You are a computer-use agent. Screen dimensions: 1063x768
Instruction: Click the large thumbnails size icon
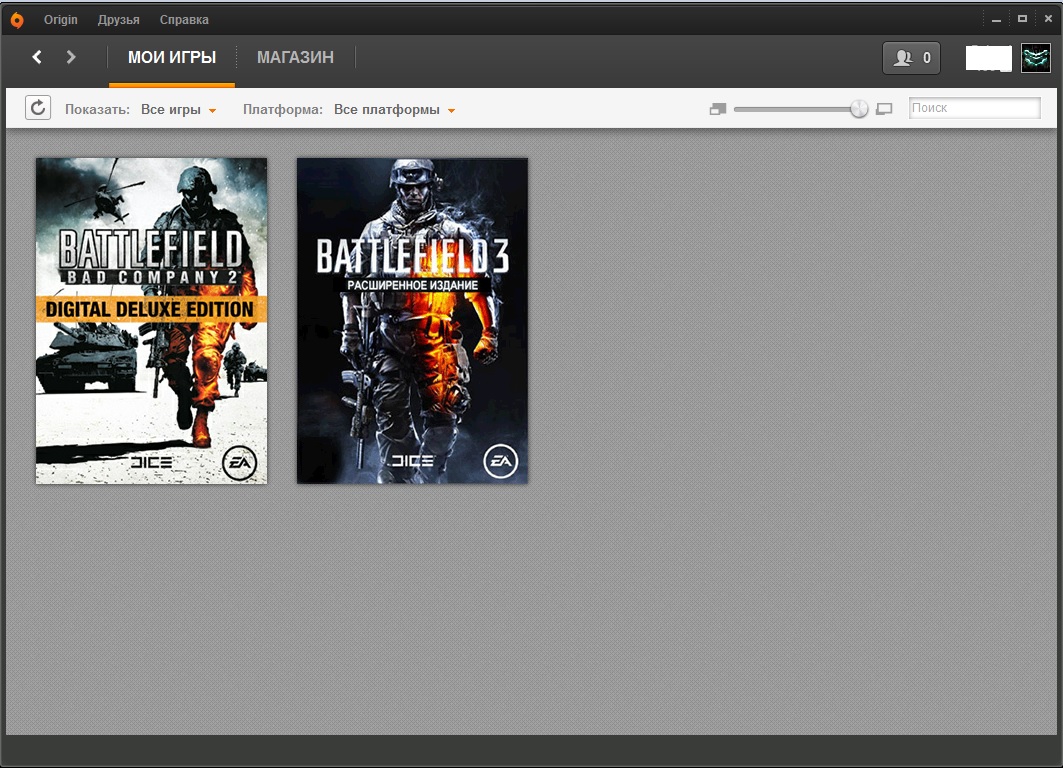tap(884, 109)
